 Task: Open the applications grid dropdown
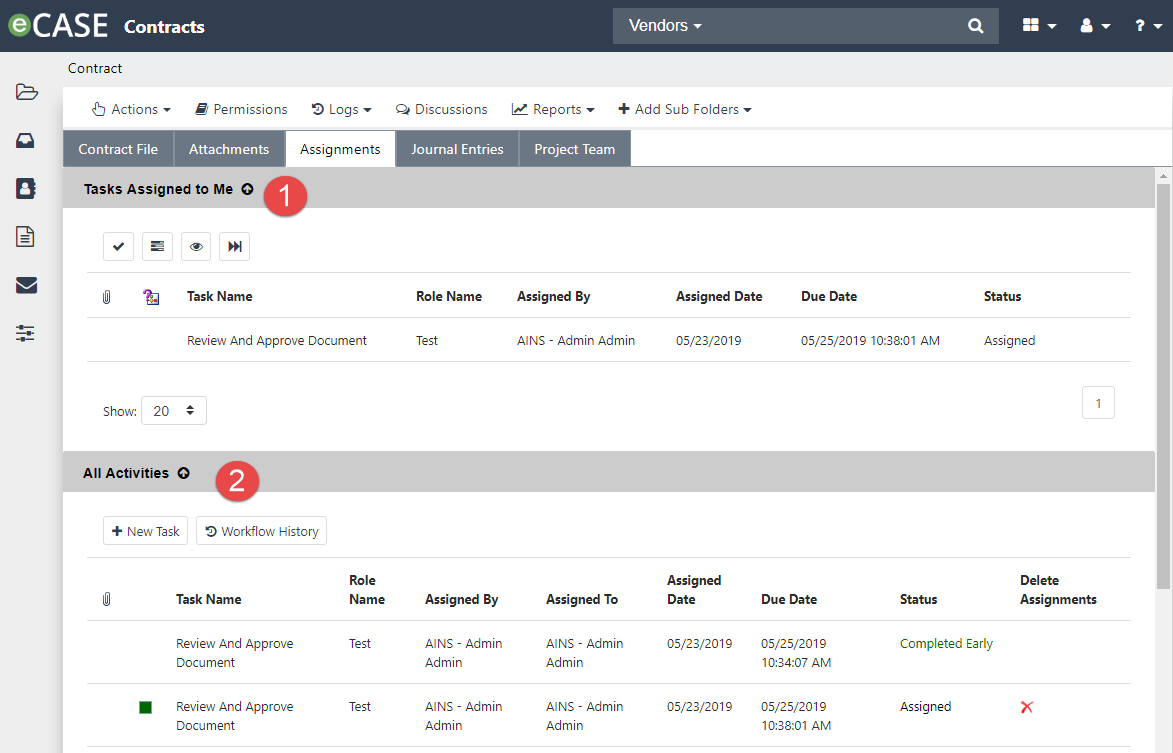tap(1039, 25)
